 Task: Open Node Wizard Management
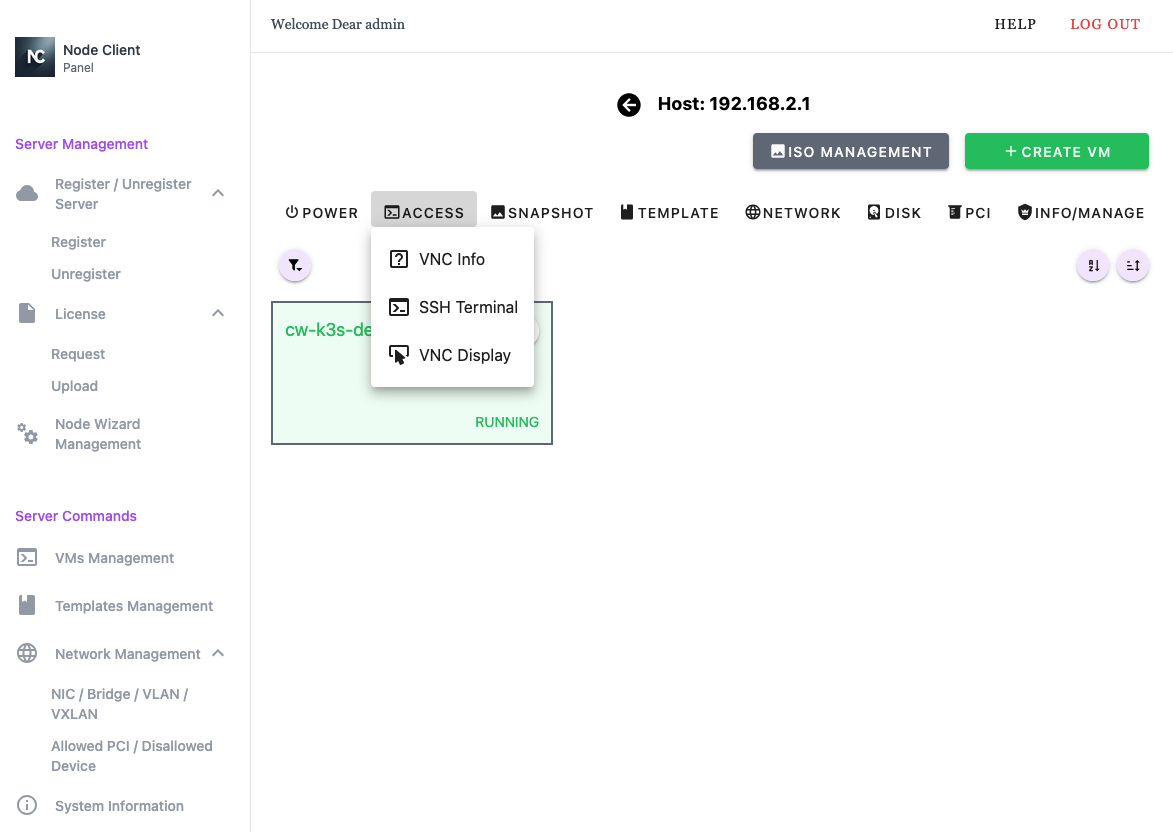click(97, 434)
